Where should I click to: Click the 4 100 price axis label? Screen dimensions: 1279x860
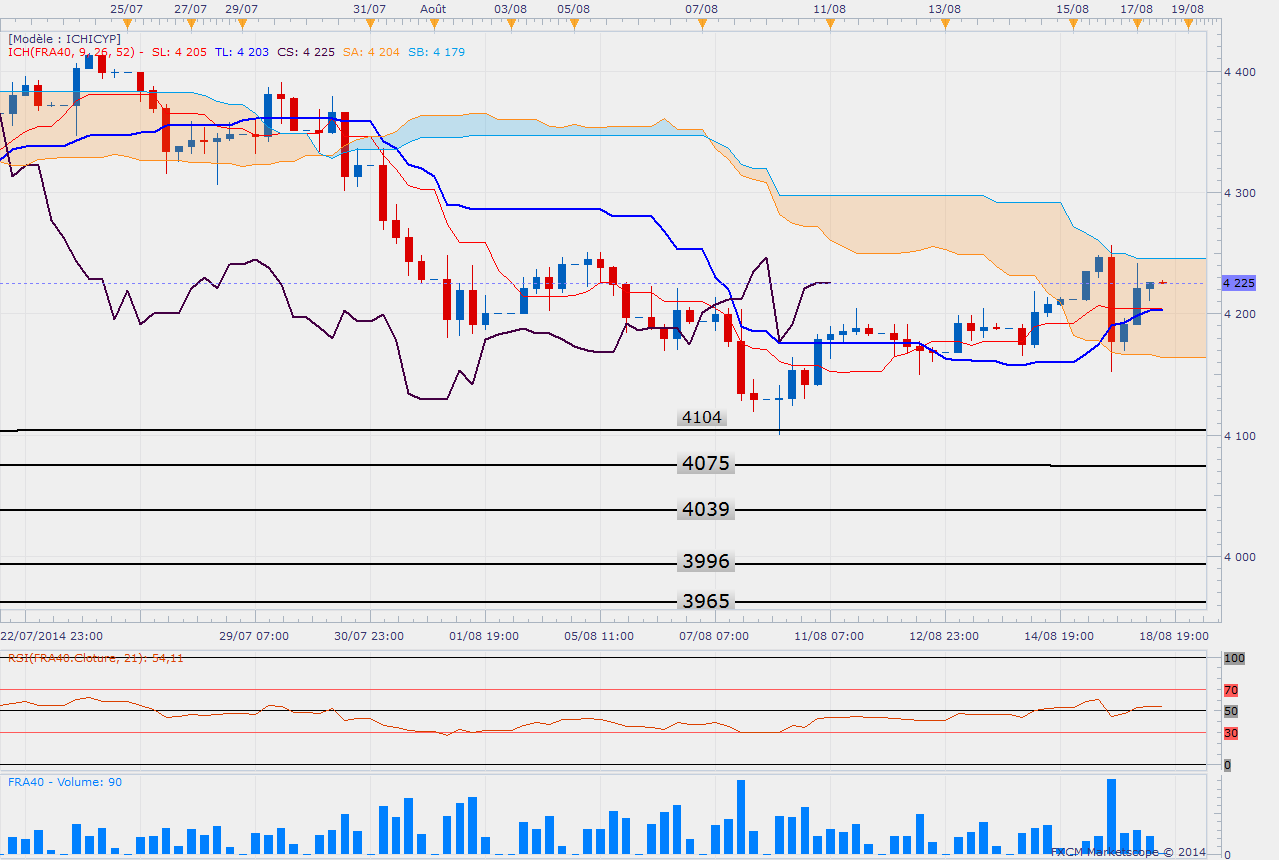pos(1238,436)
